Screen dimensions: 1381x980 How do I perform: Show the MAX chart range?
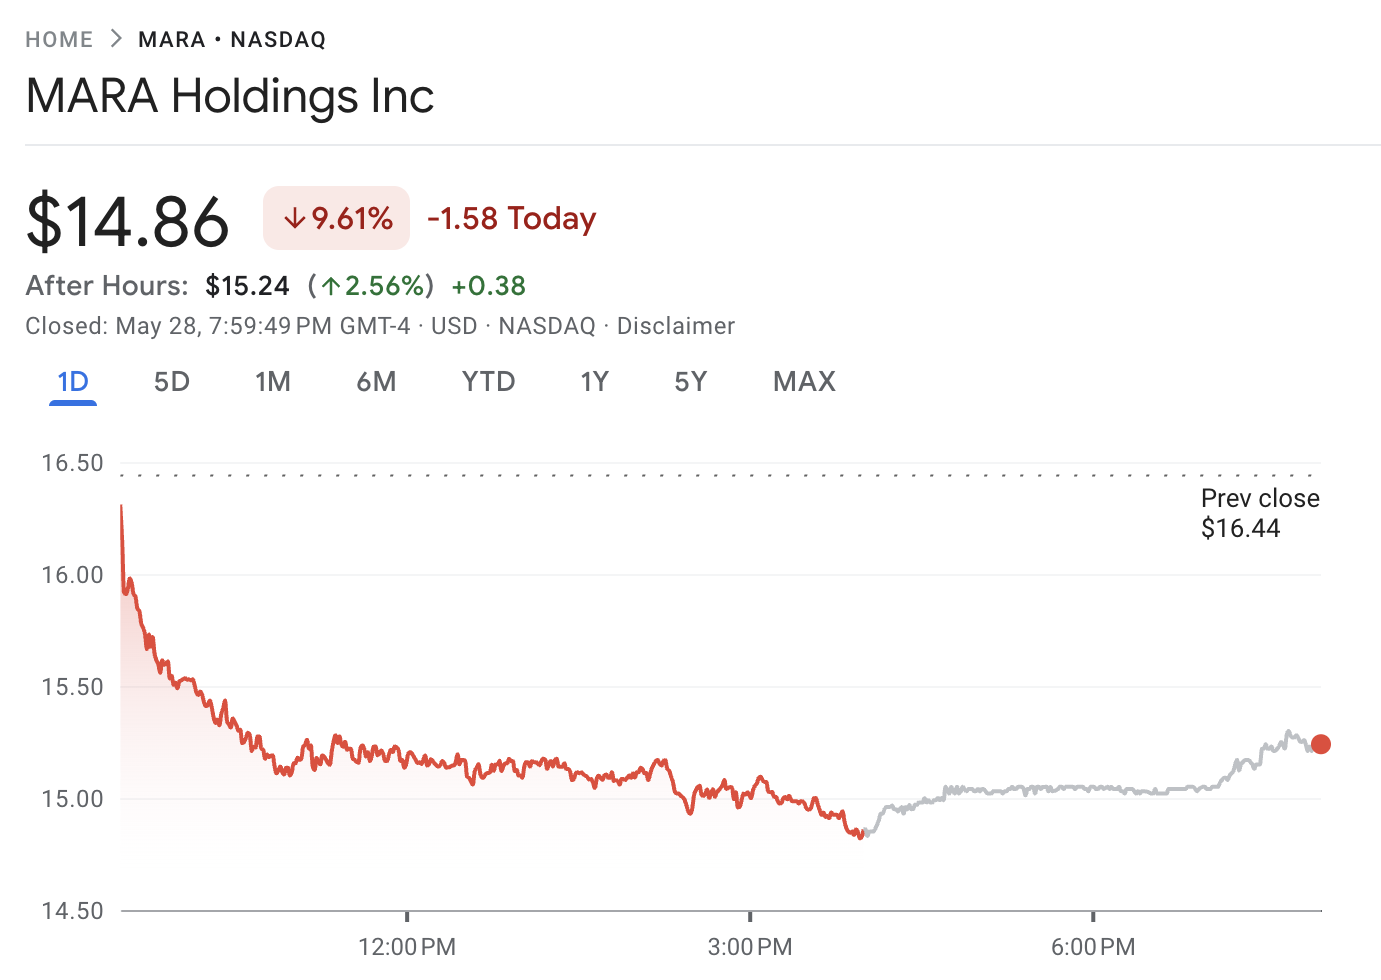804,382
